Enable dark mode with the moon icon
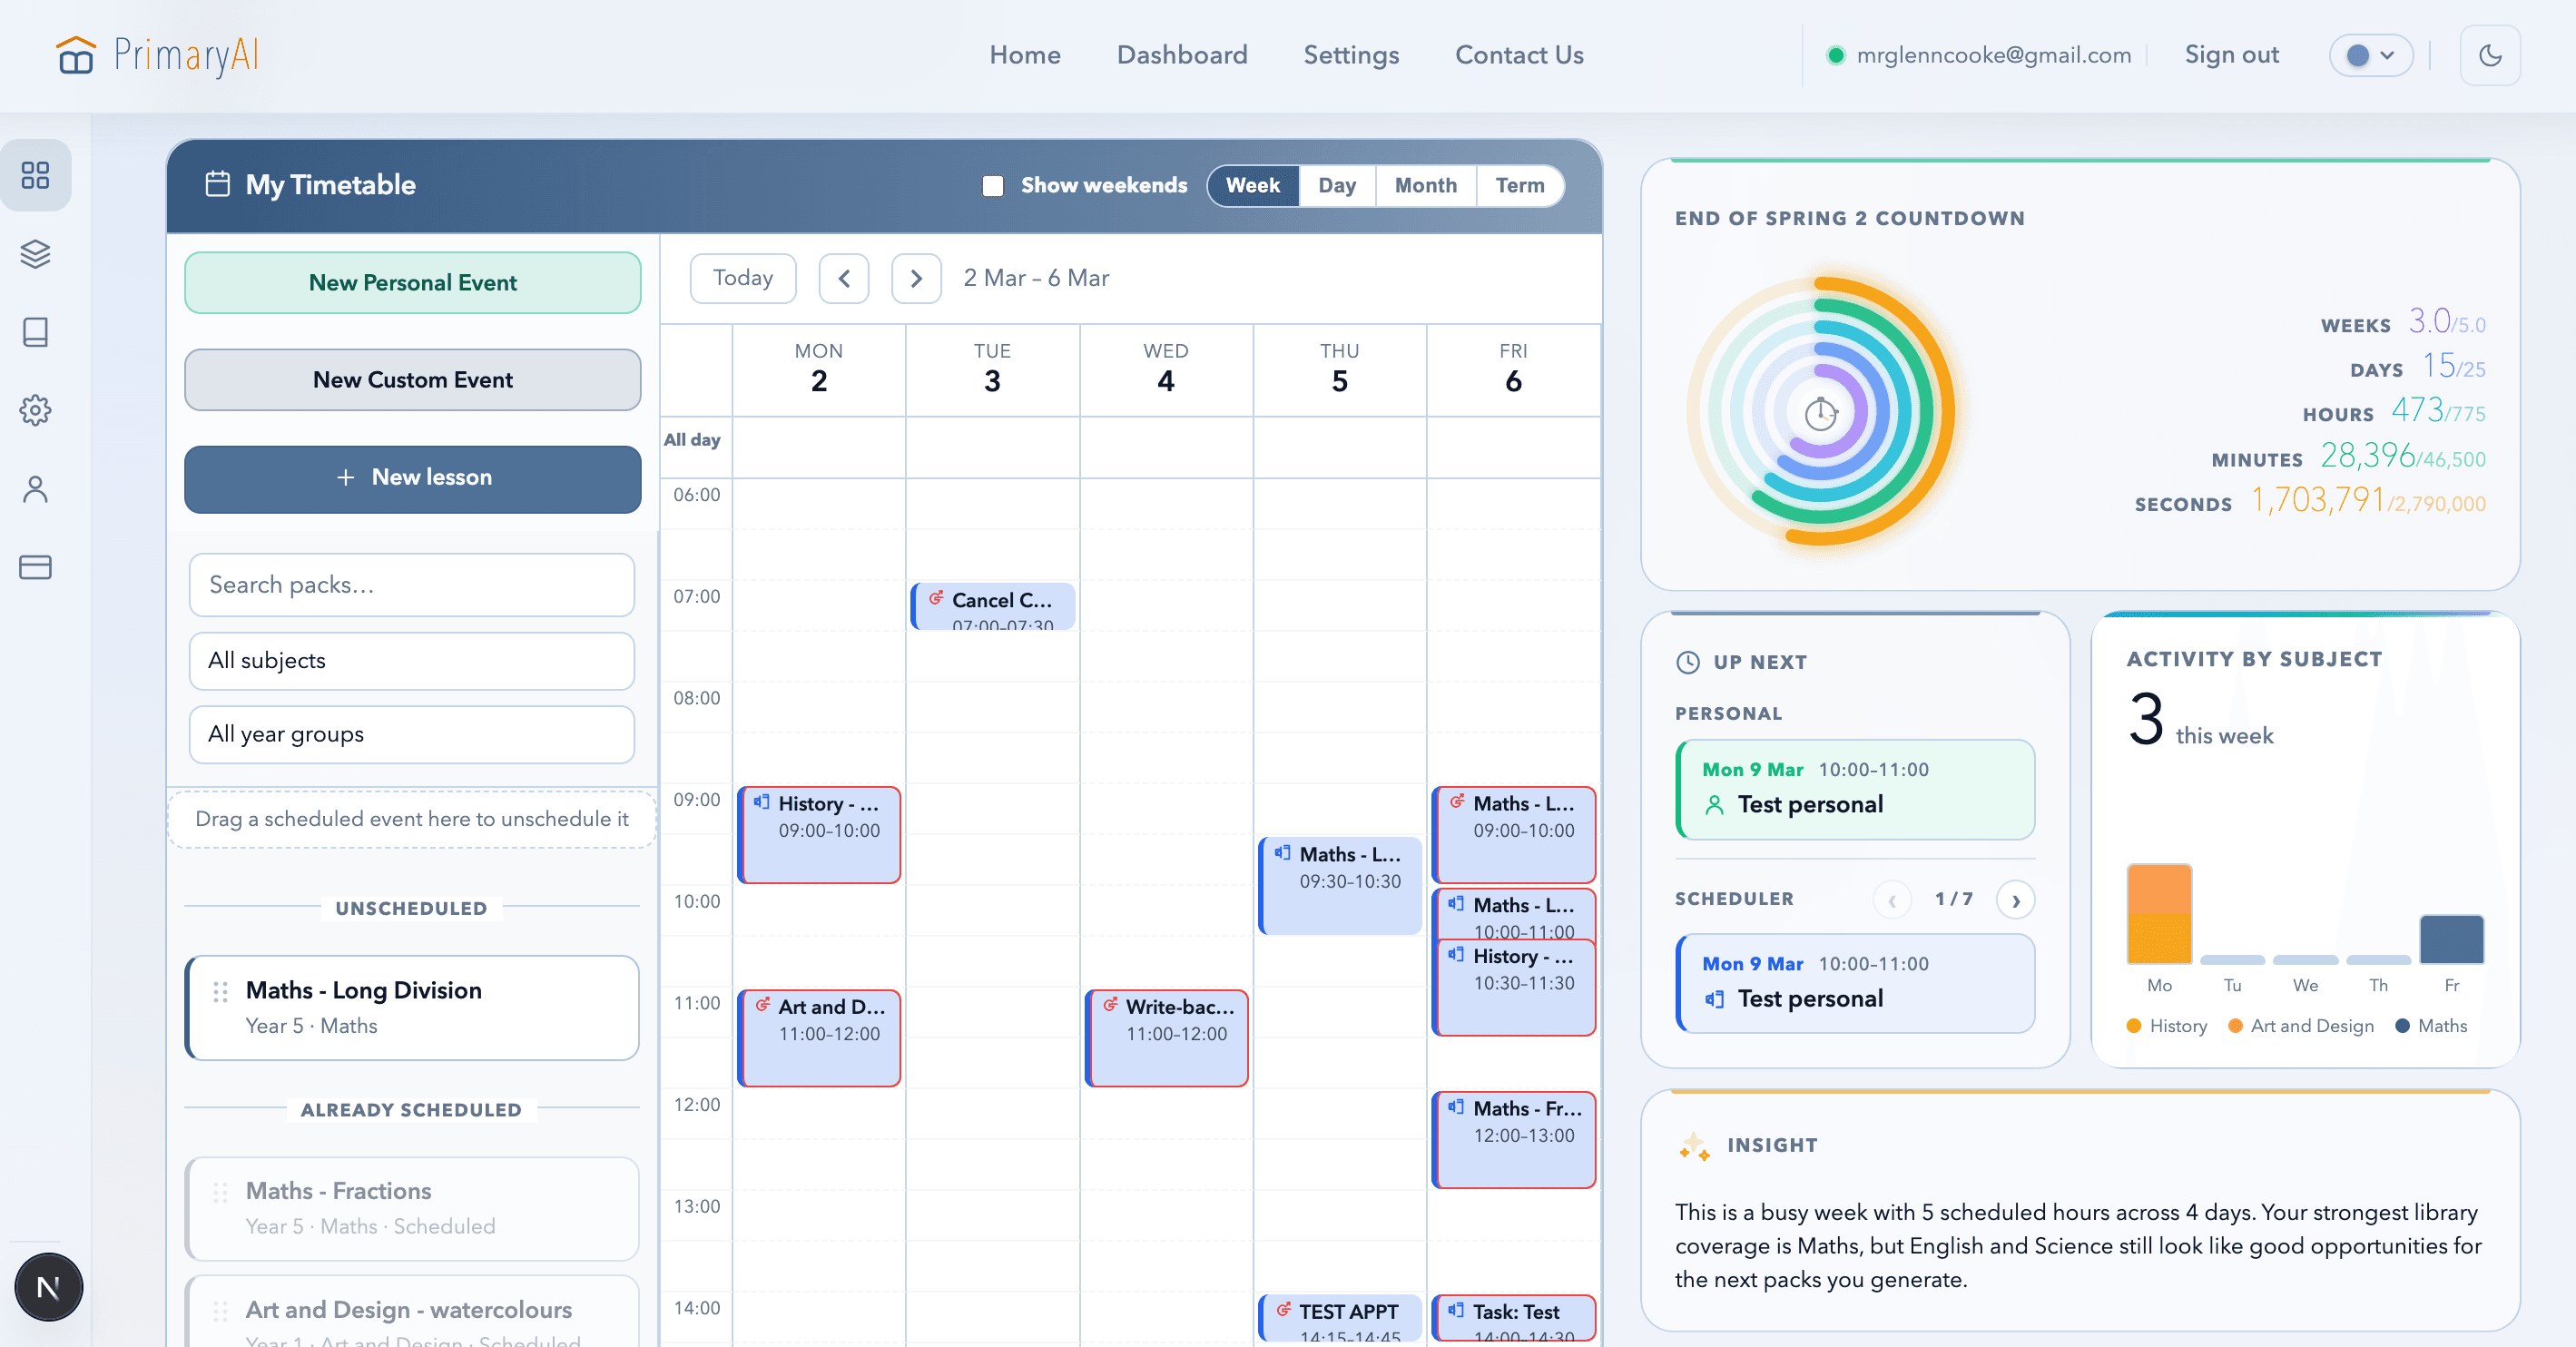The width and height of the screenshot is (2576, 1347). pos(2491,55)
